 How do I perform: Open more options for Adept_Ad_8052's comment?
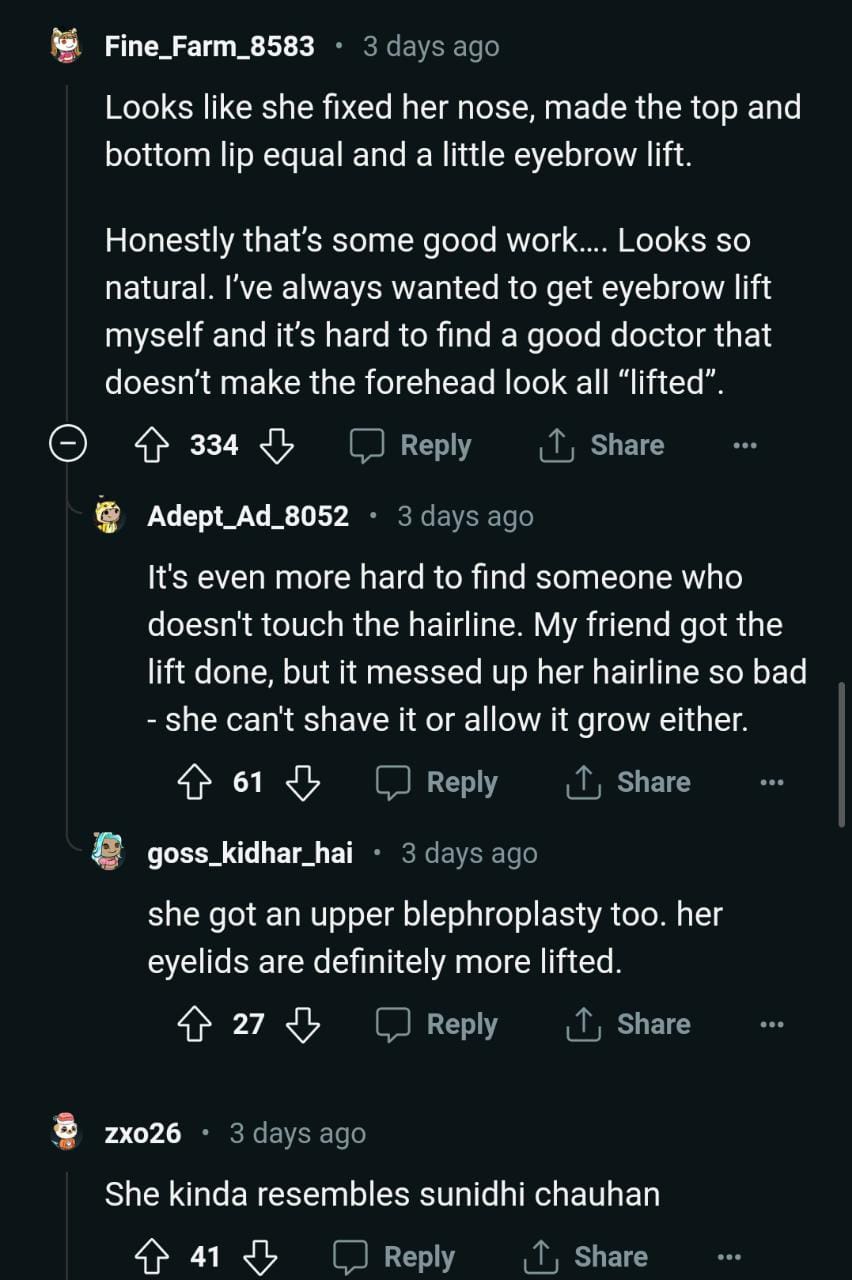pyautogui.click(x=771, y=783)
